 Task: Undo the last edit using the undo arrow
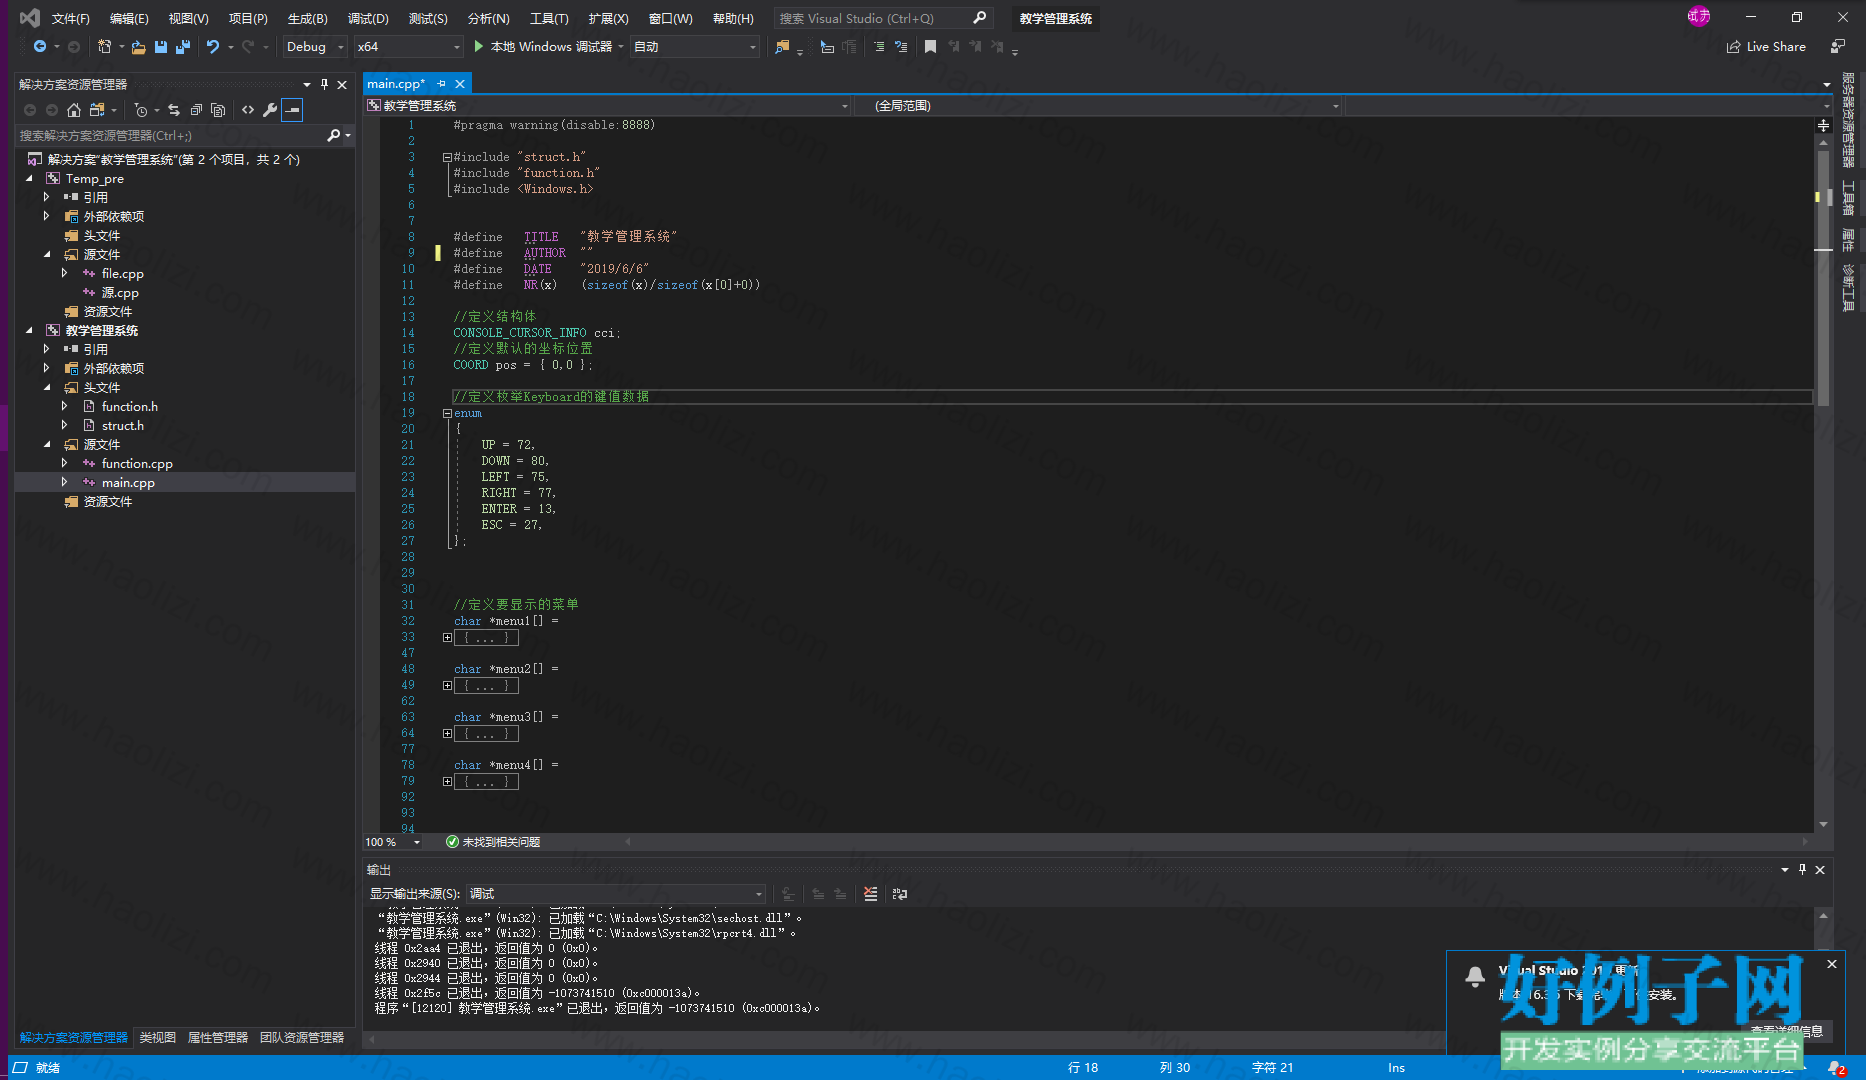pyautogui.click(x=212, y=46)
